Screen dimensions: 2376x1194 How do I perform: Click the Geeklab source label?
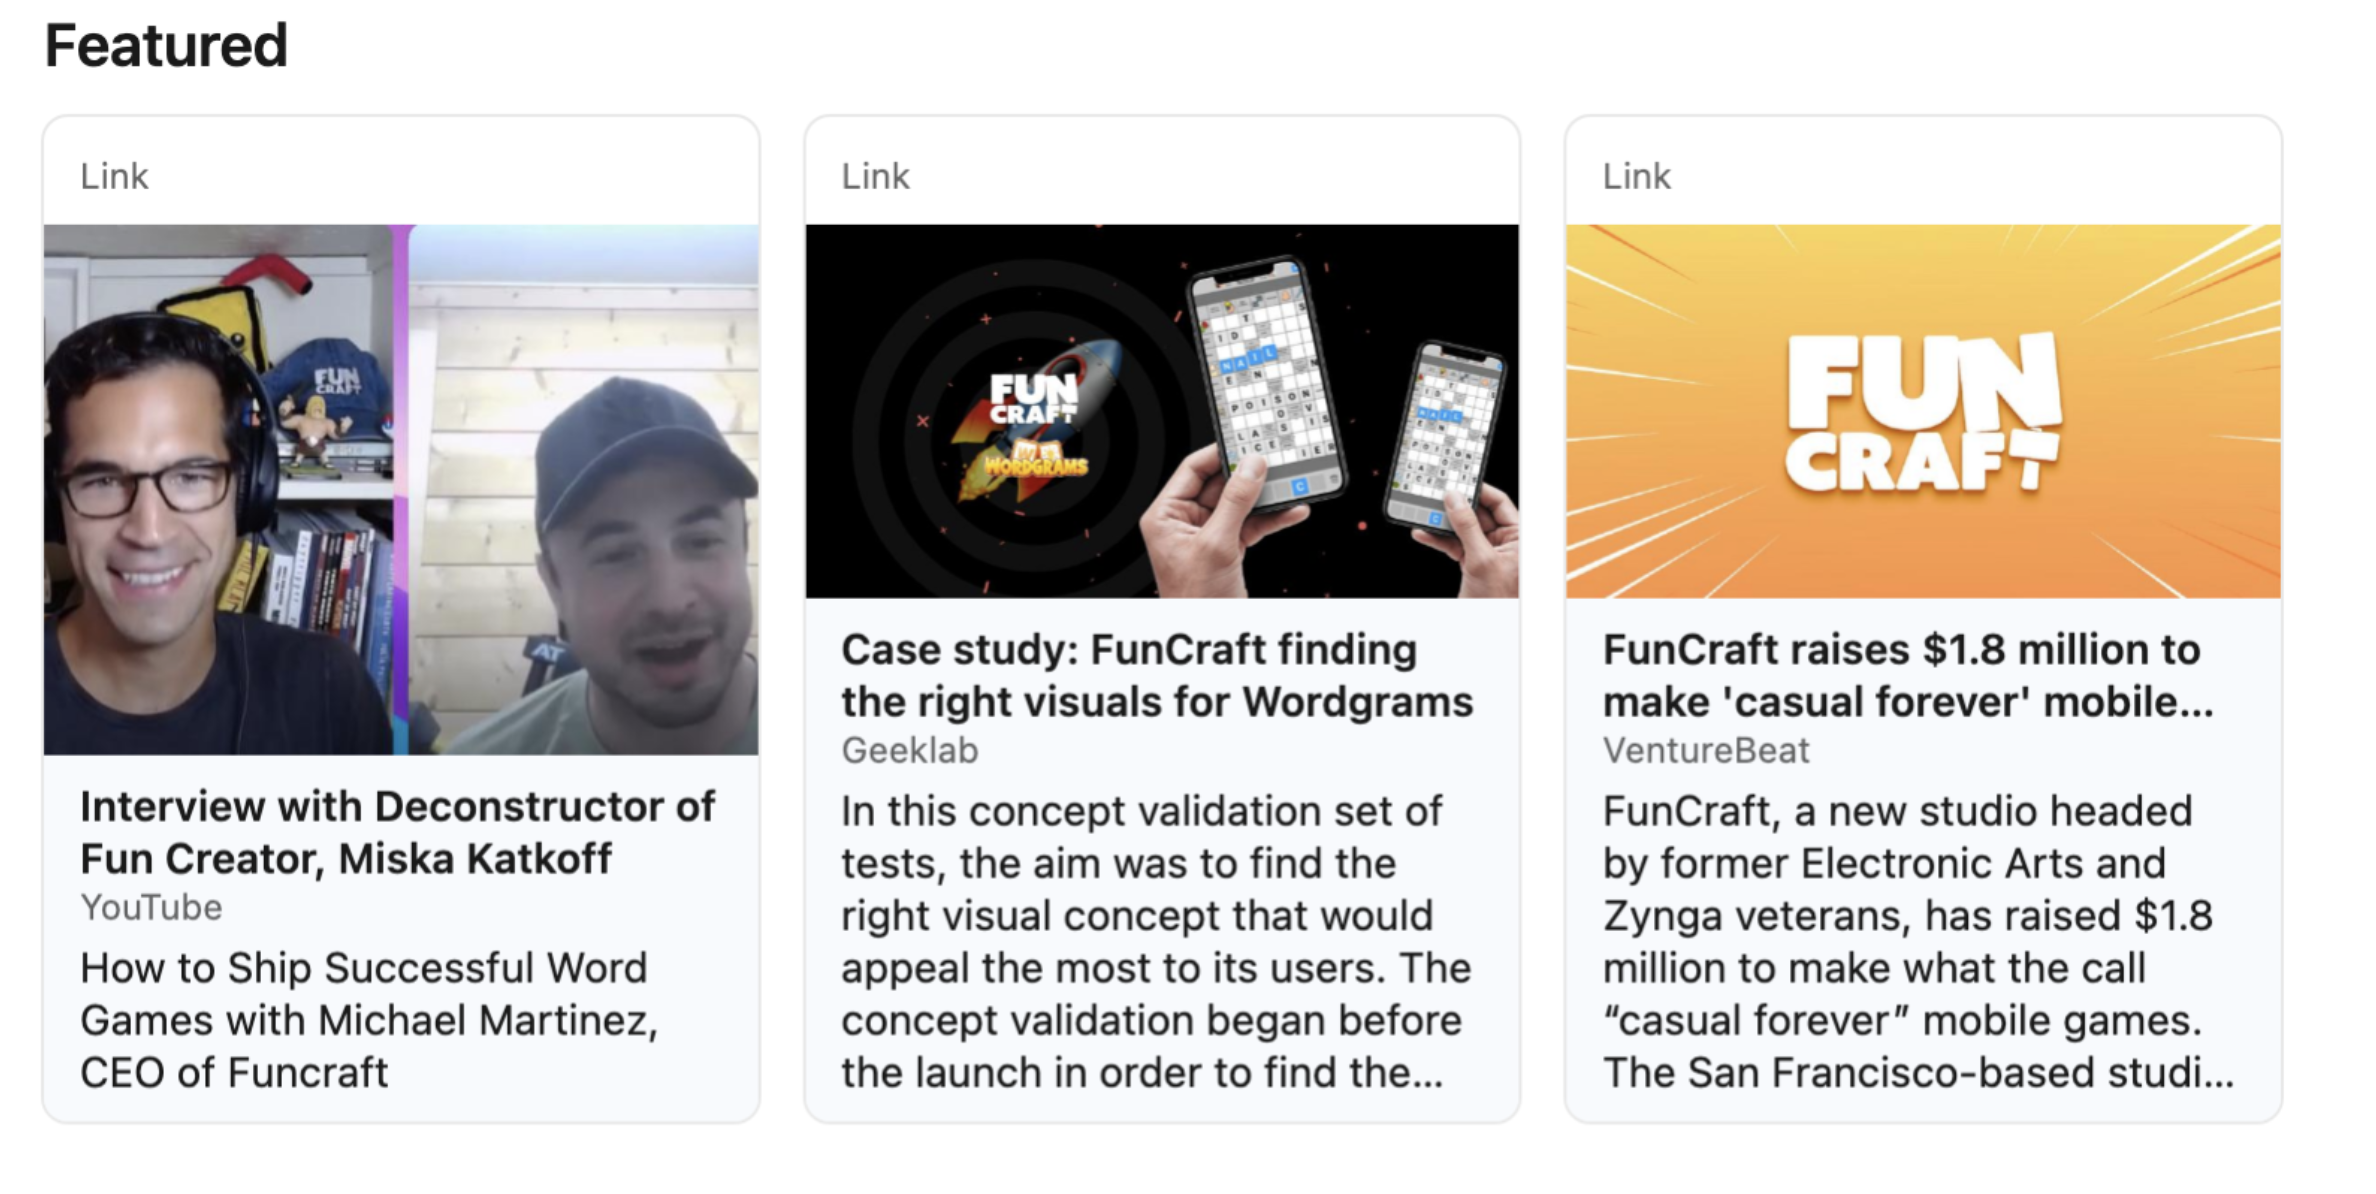pos(909,750)
